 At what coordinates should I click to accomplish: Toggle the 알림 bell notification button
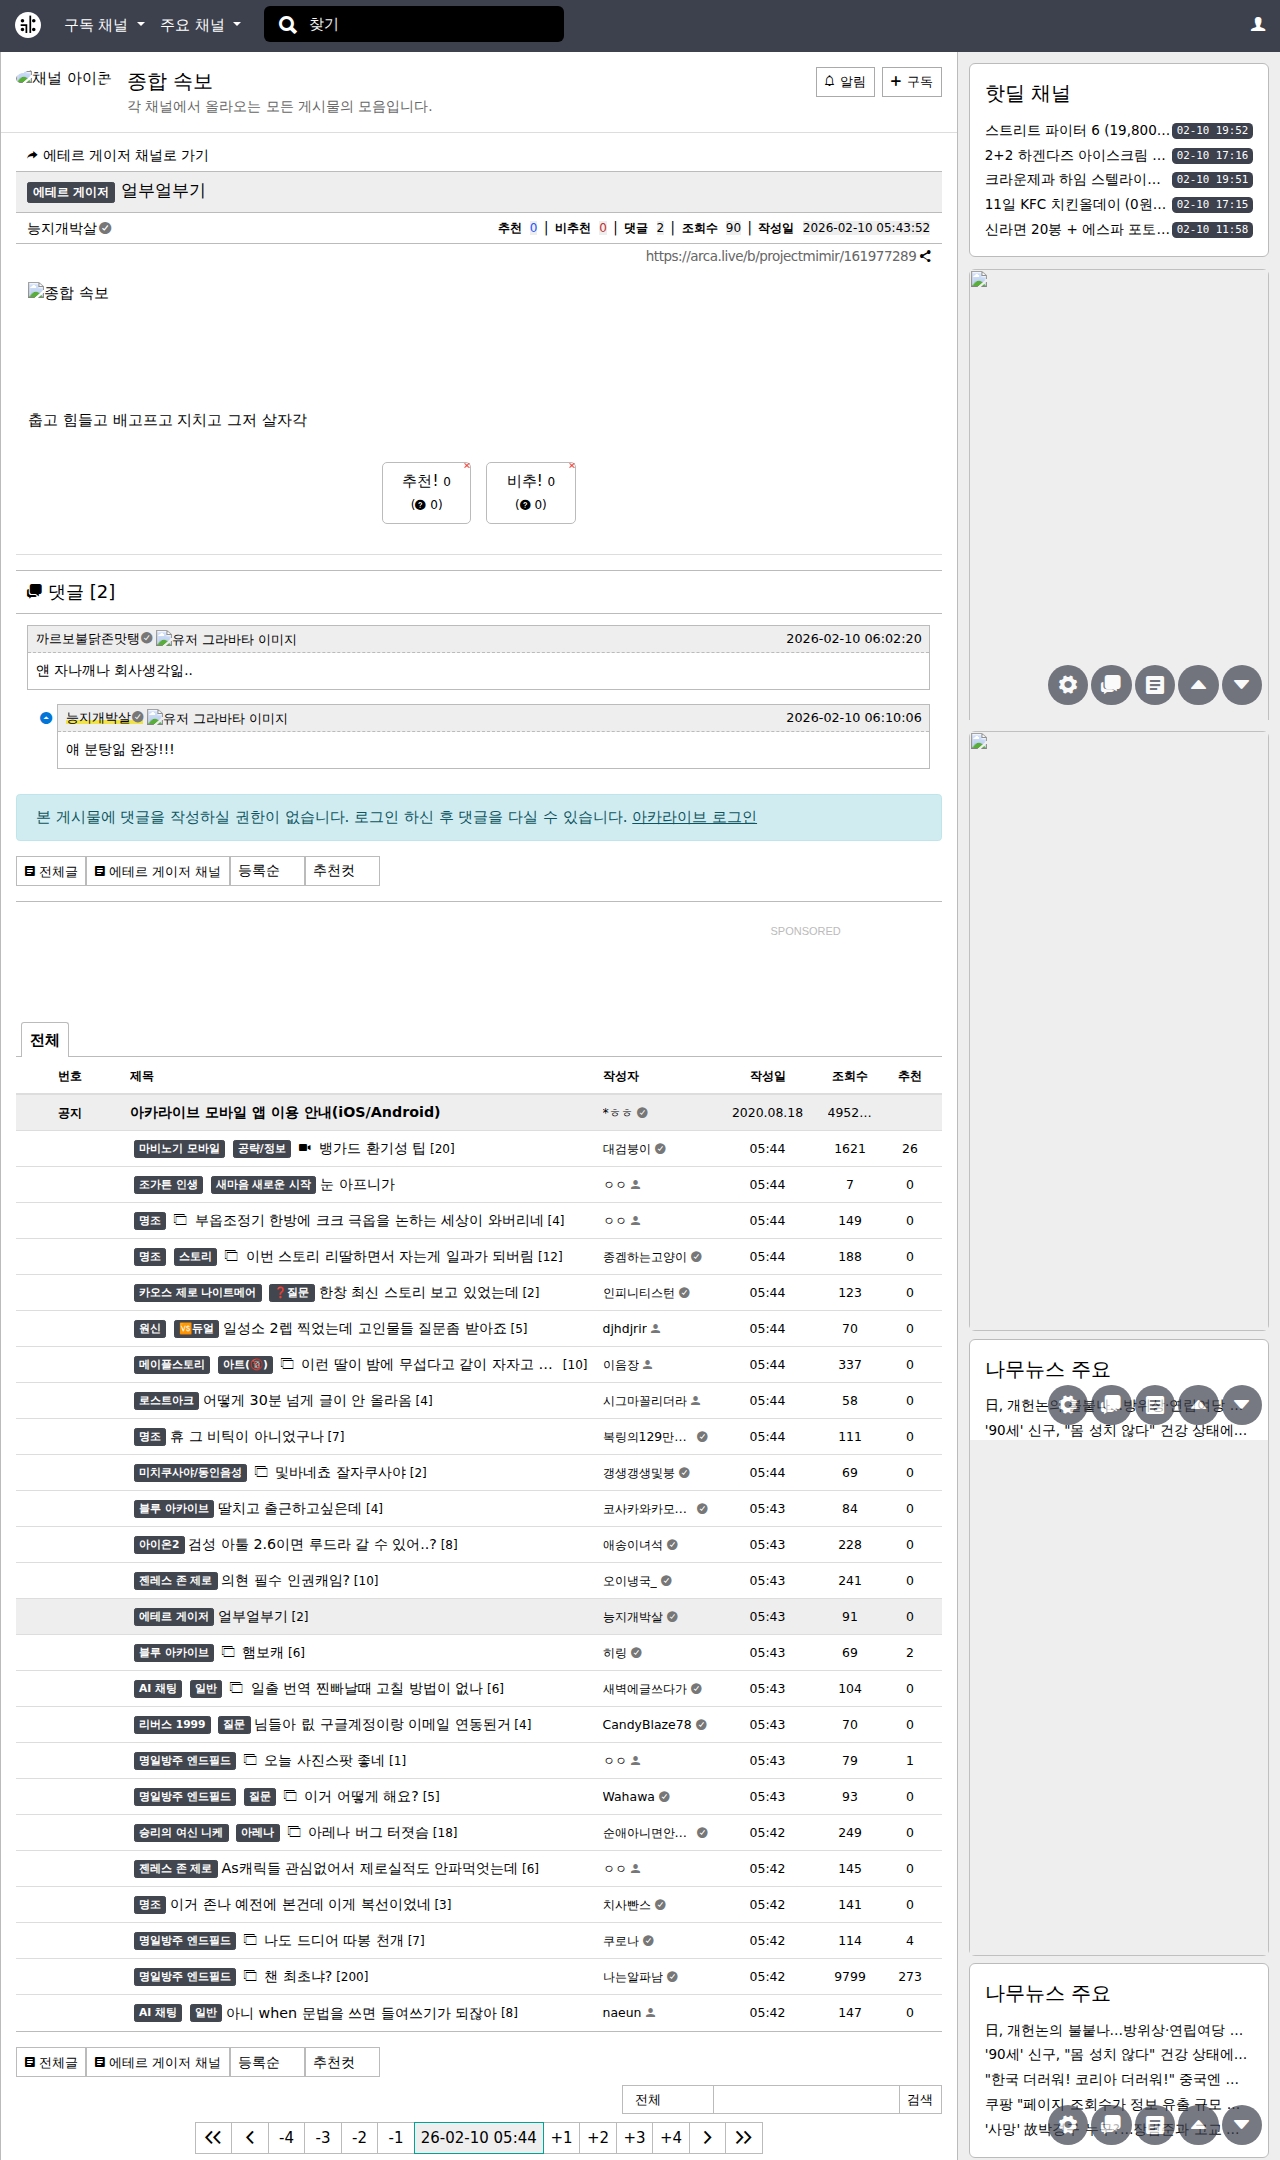845,82
